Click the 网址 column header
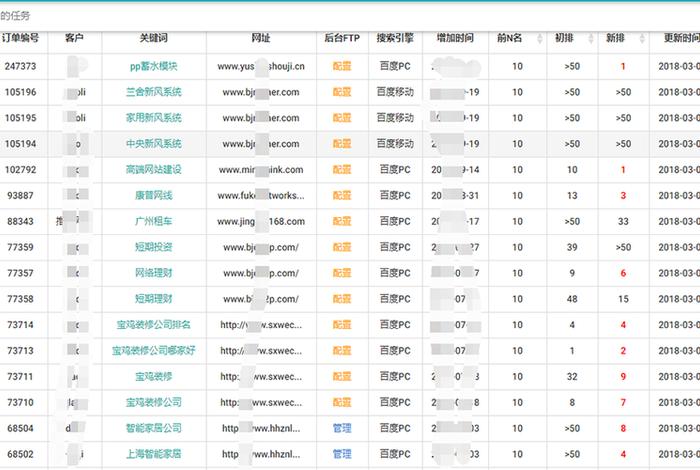 pyautogui.click(x=261, y=38)
